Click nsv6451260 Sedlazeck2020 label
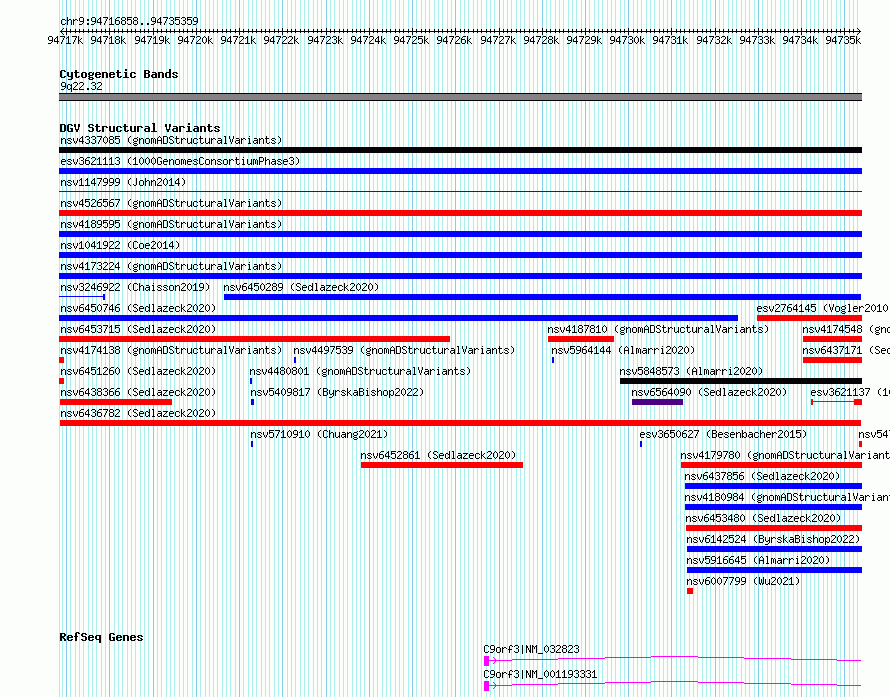The width and height of the screenshot is (890, 697). pos(138,371)
